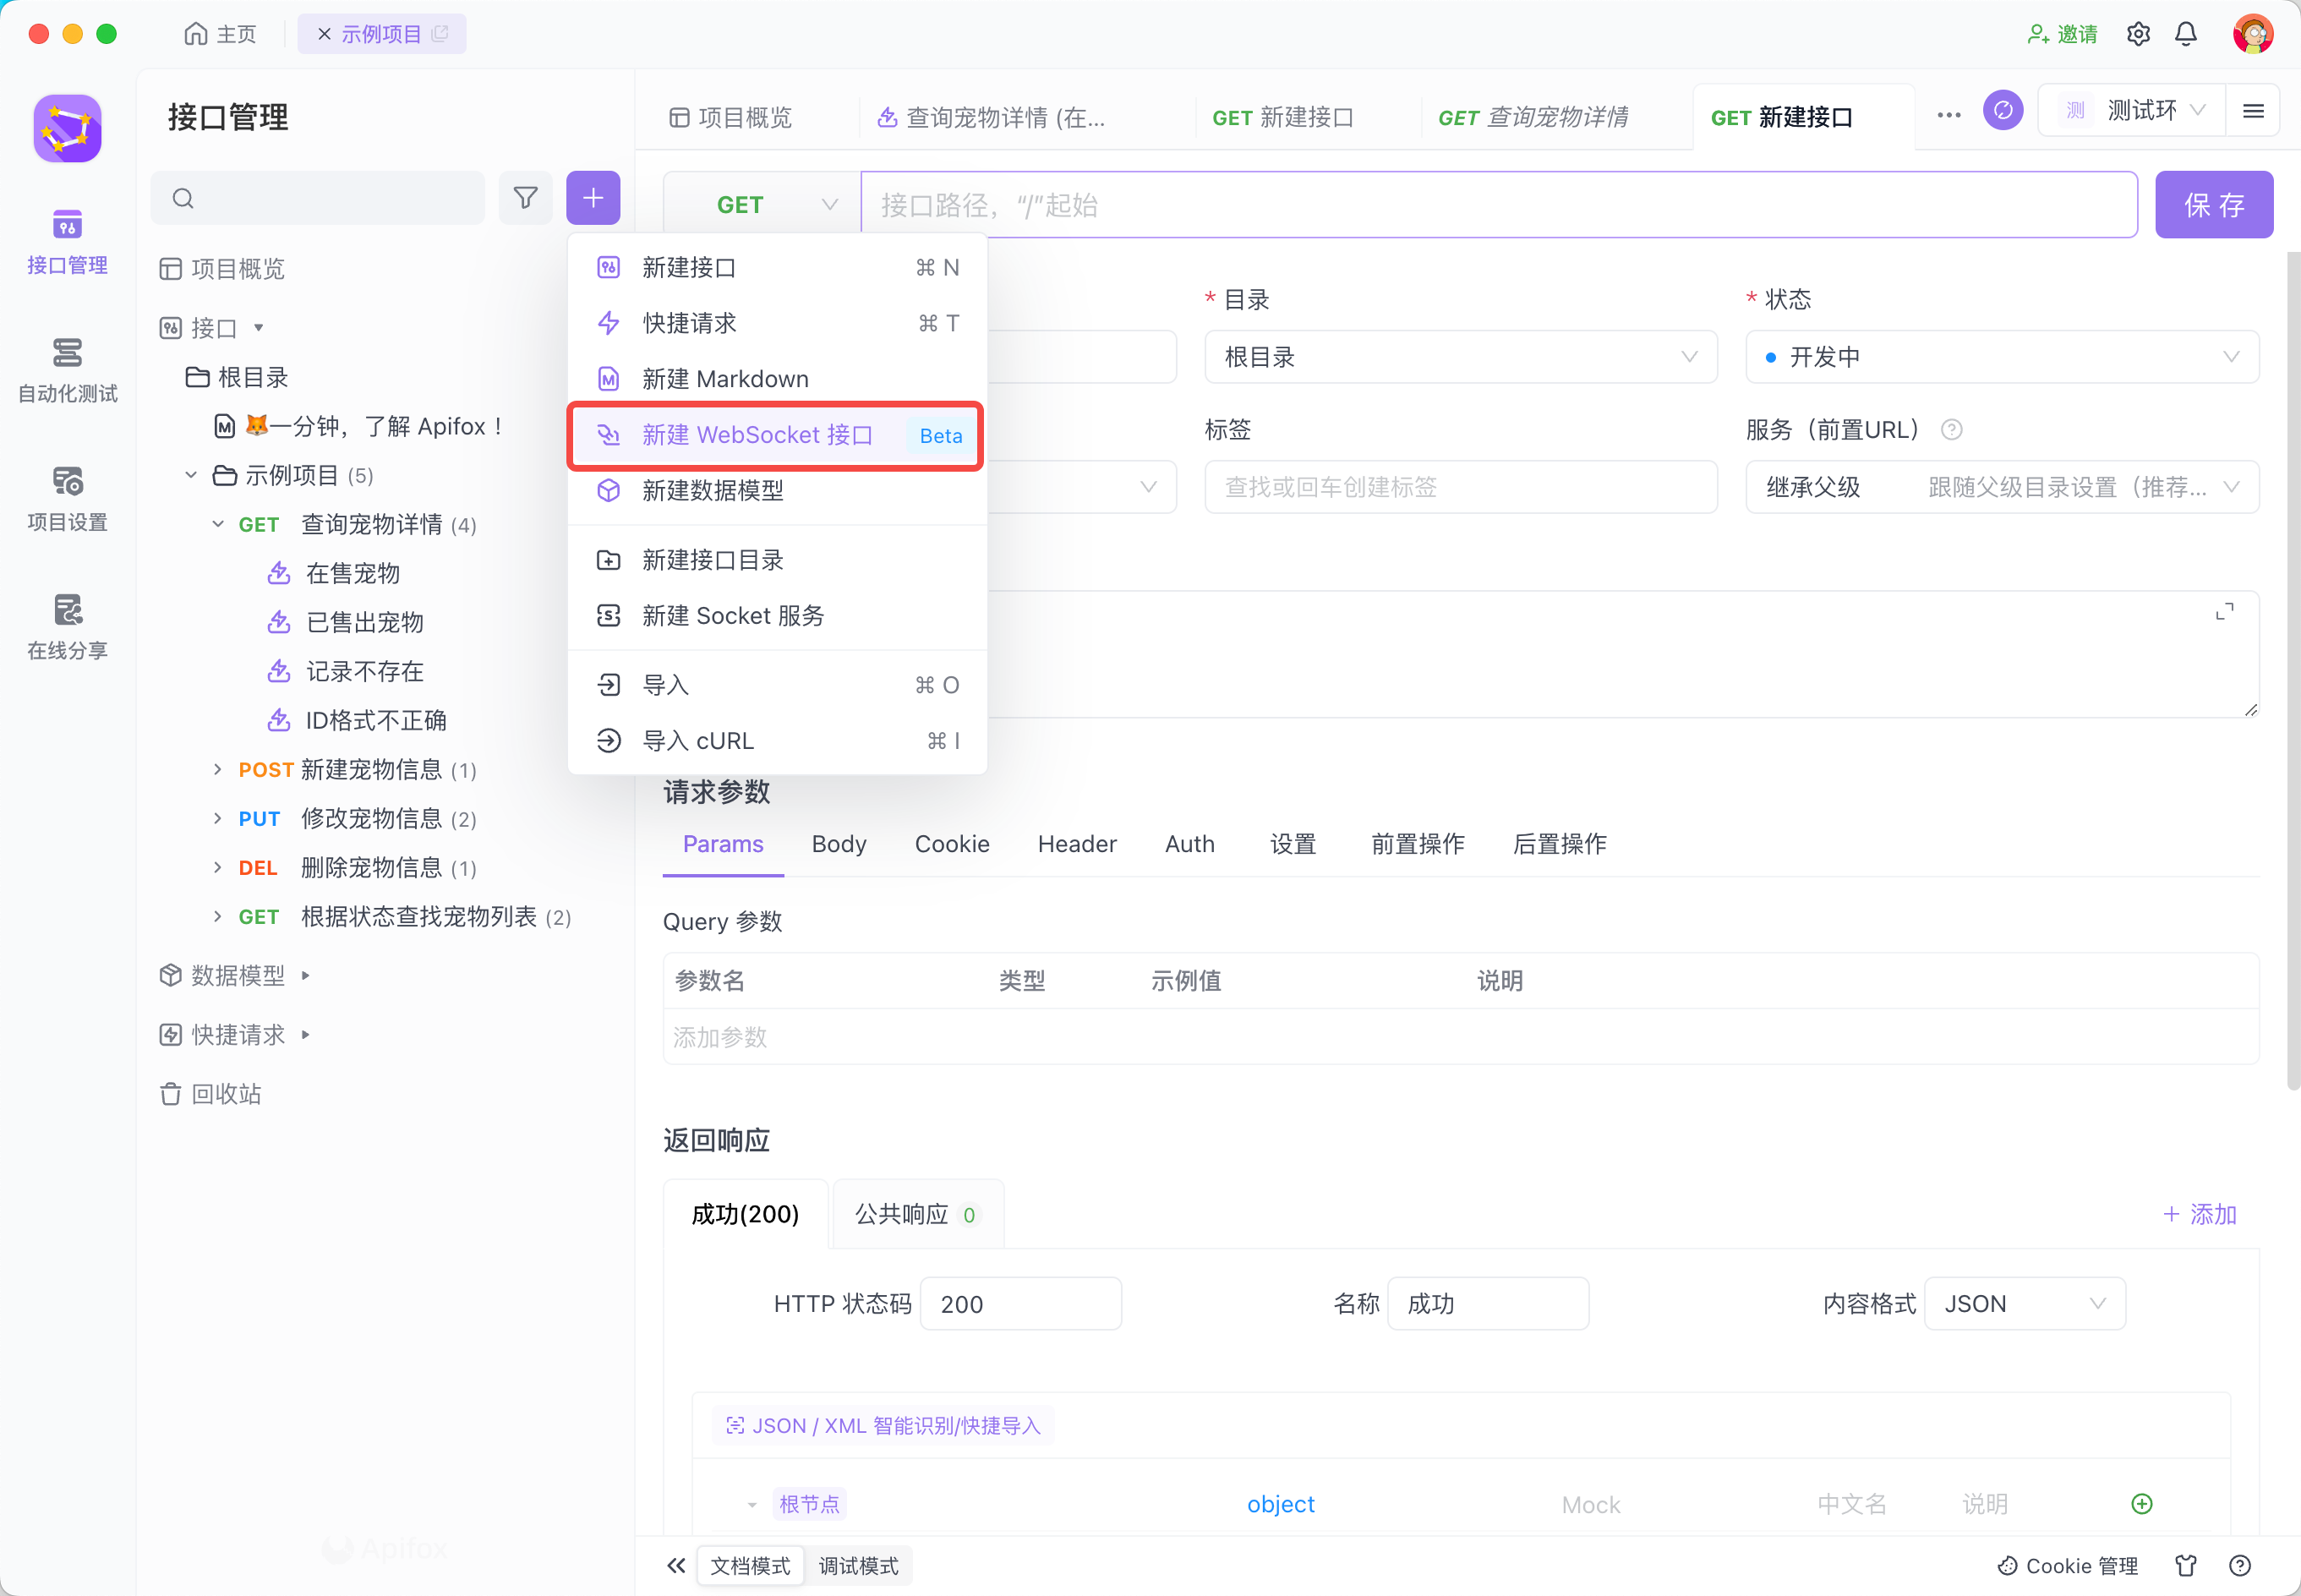This screenshot has height=1596, width=2301.
Task: Open the 接口管理 panel in the left sidebar
Action: [x=66, y=240]
